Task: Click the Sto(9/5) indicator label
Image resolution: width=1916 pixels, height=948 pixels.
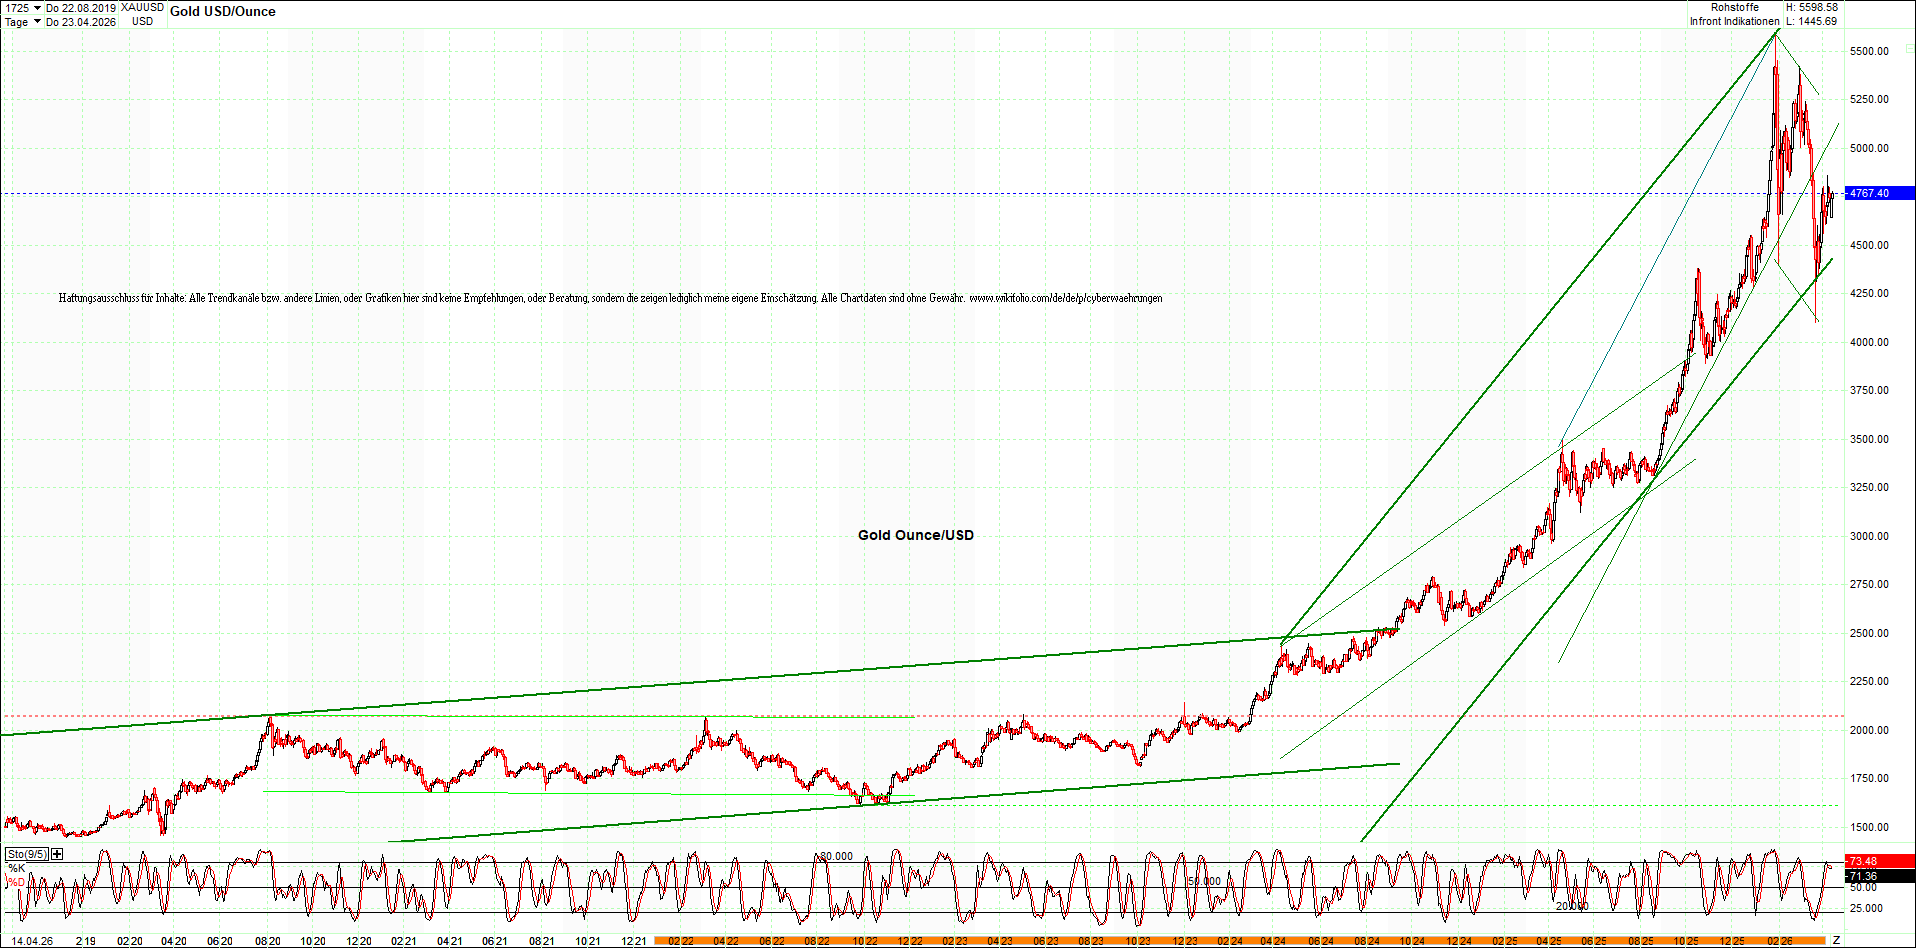Action: (26, 854)
